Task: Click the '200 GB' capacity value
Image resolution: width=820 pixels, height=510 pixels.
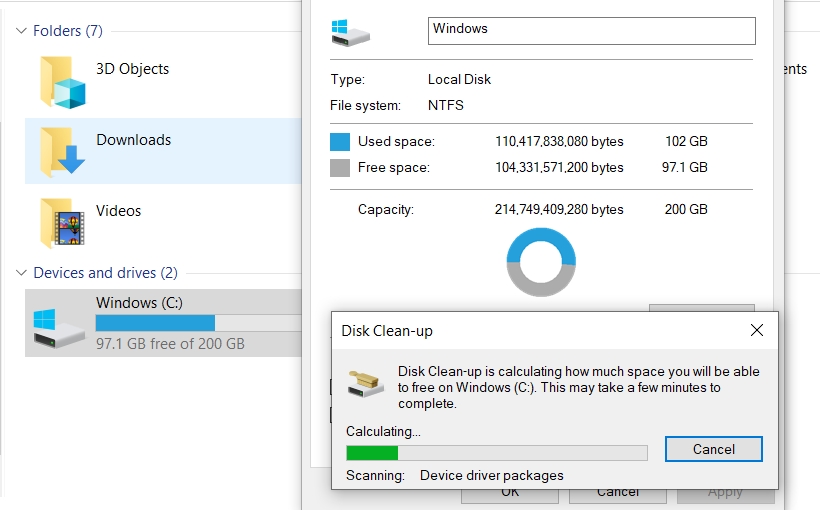Action: click(686, 209)
